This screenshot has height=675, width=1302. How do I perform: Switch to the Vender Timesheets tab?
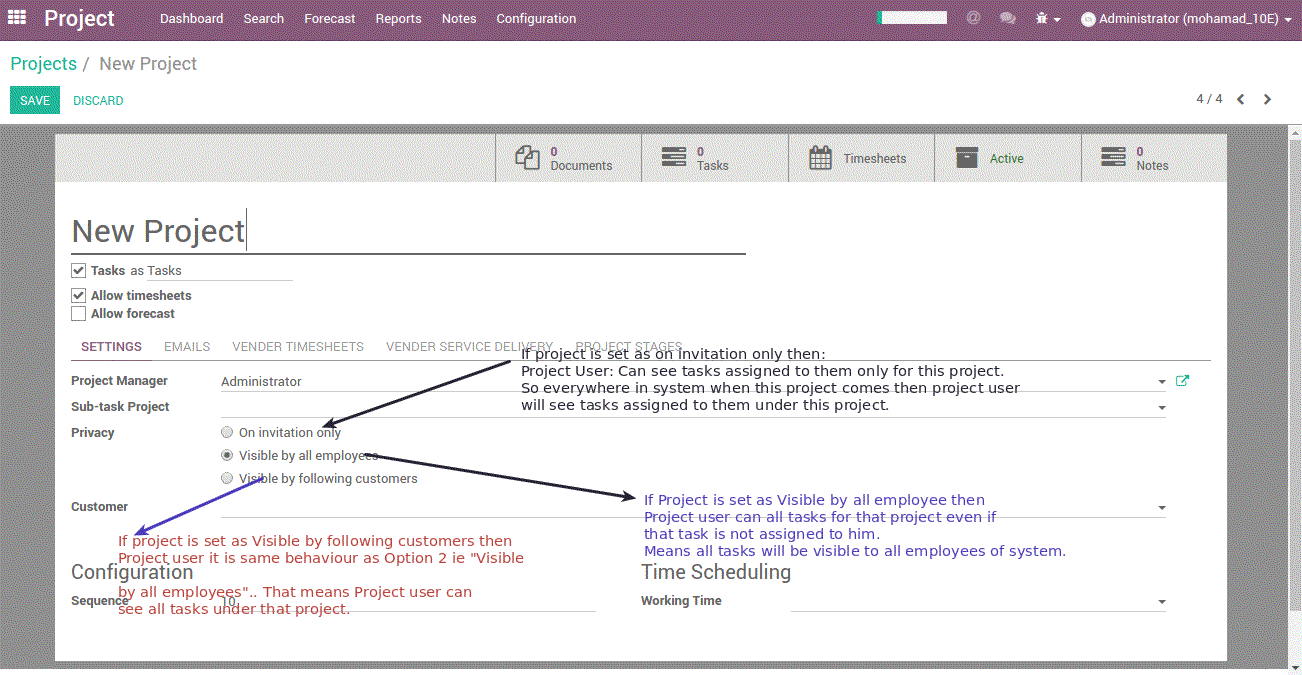(298, 347)
